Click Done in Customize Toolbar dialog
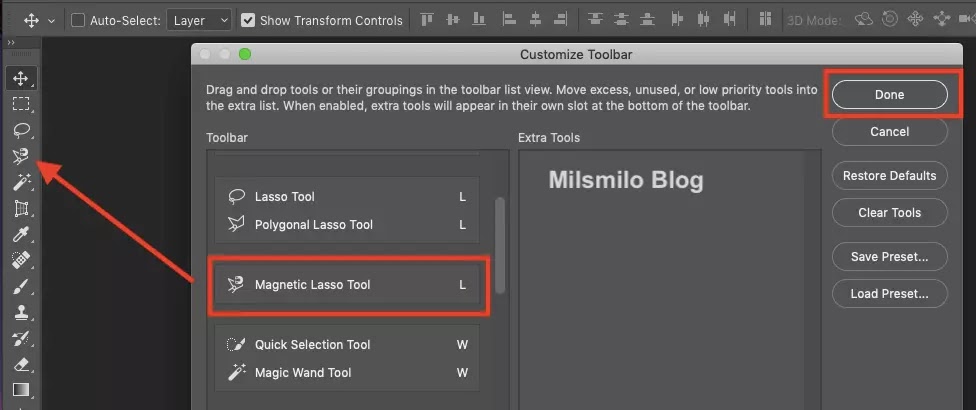The width and height of the screenshot is (976, 410). pos(889,95)
